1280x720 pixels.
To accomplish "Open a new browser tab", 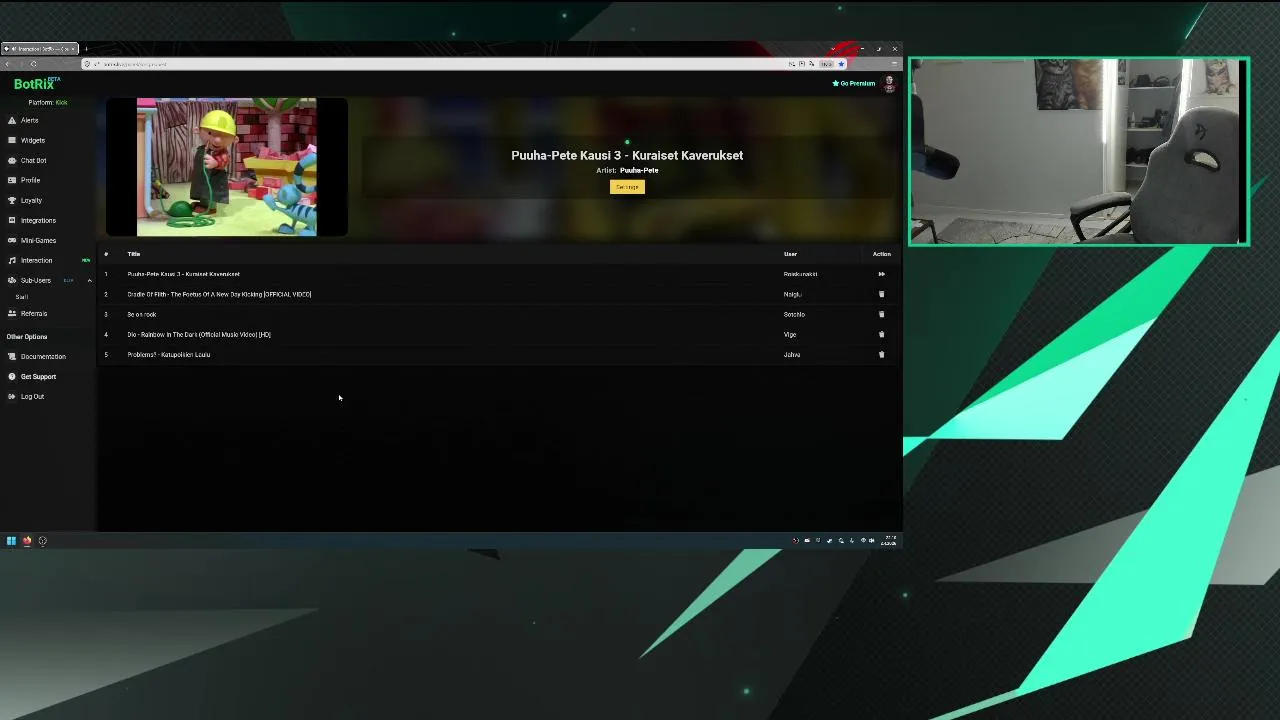I will (x=86, y=48).
